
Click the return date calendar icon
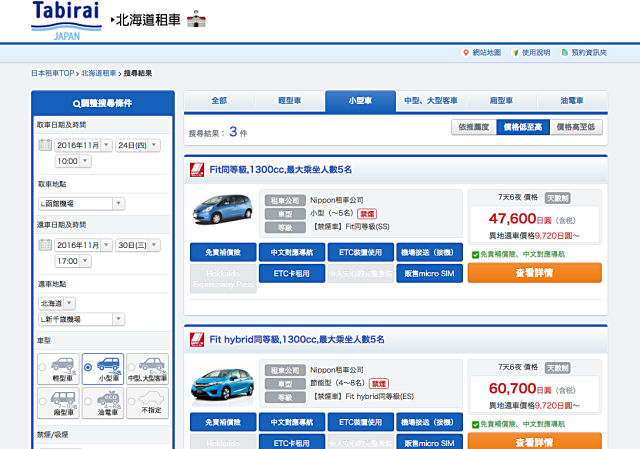click(45, 245)
